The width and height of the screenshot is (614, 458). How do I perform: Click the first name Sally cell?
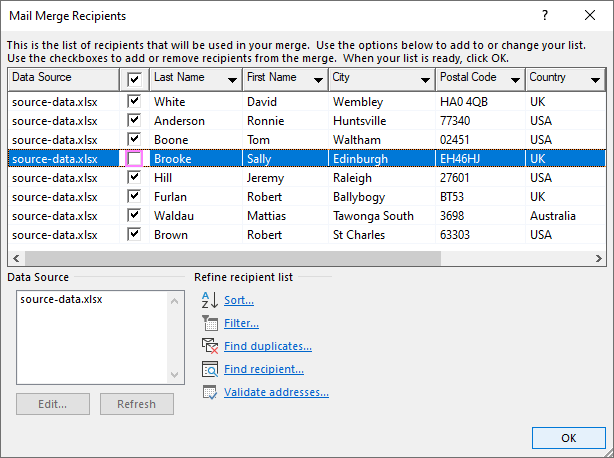point(285,159)
